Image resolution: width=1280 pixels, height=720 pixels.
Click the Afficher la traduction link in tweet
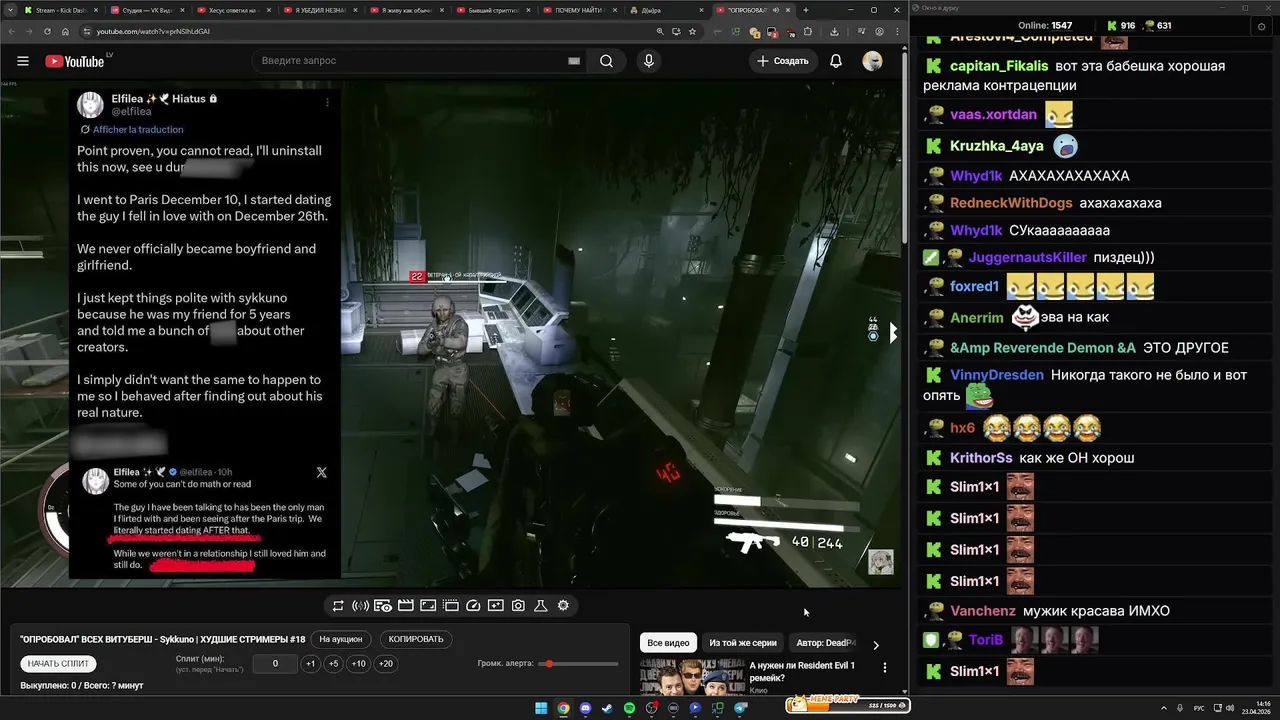click(x=138, y=129)
